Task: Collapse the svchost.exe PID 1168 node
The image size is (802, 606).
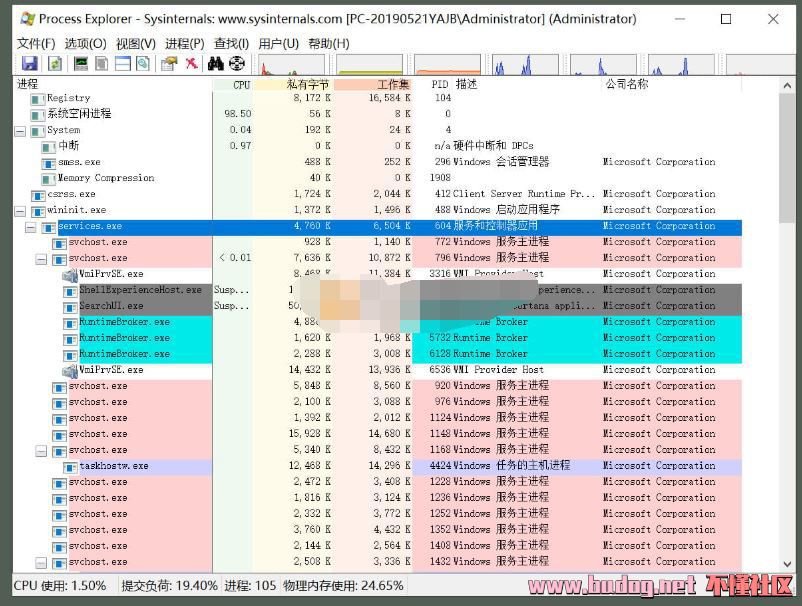Action: pyautogui.click(x=41, y=452)
